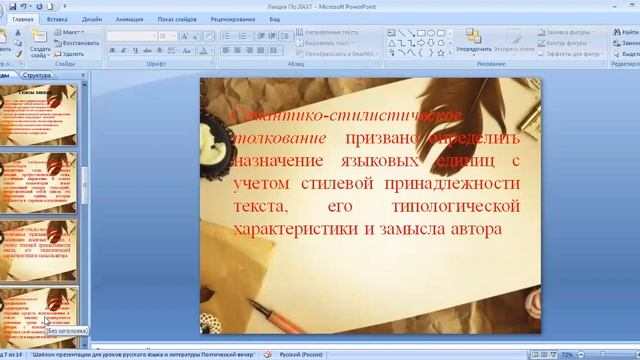The width and height of the screenshot is (640, 360).
Task: Open Заливка фигуры shape fill
Action: click(x=566, y=32)
